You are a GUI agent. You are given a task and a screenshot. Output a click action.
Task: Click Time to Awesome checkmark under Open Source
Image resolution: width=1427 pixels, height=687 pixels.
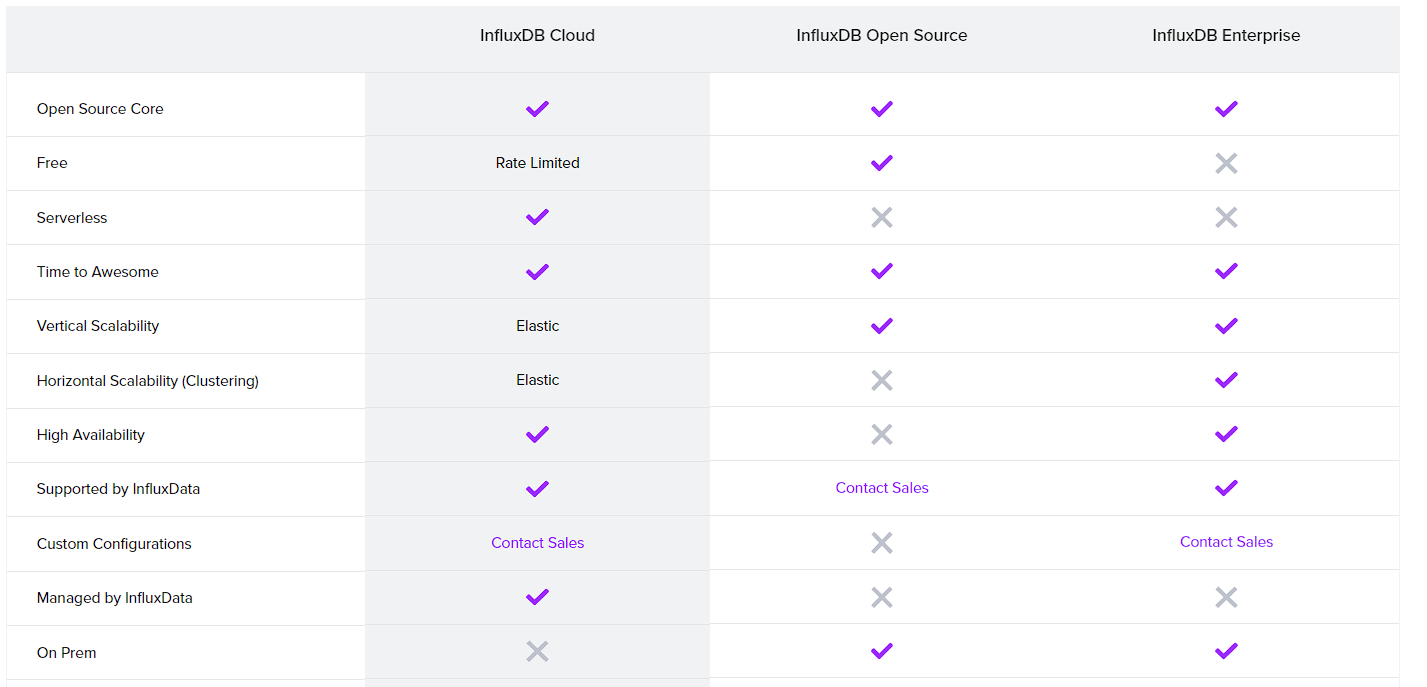pyautogui.click(x=881, y=271)
